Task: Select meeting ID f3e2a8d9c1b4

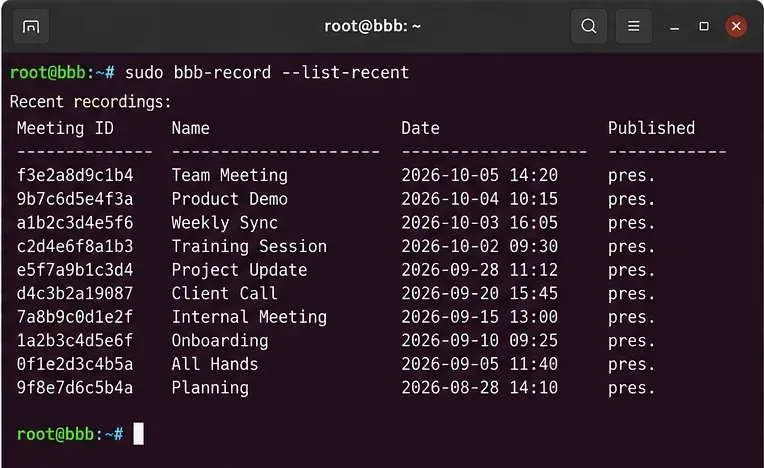Action: point(75,175)
